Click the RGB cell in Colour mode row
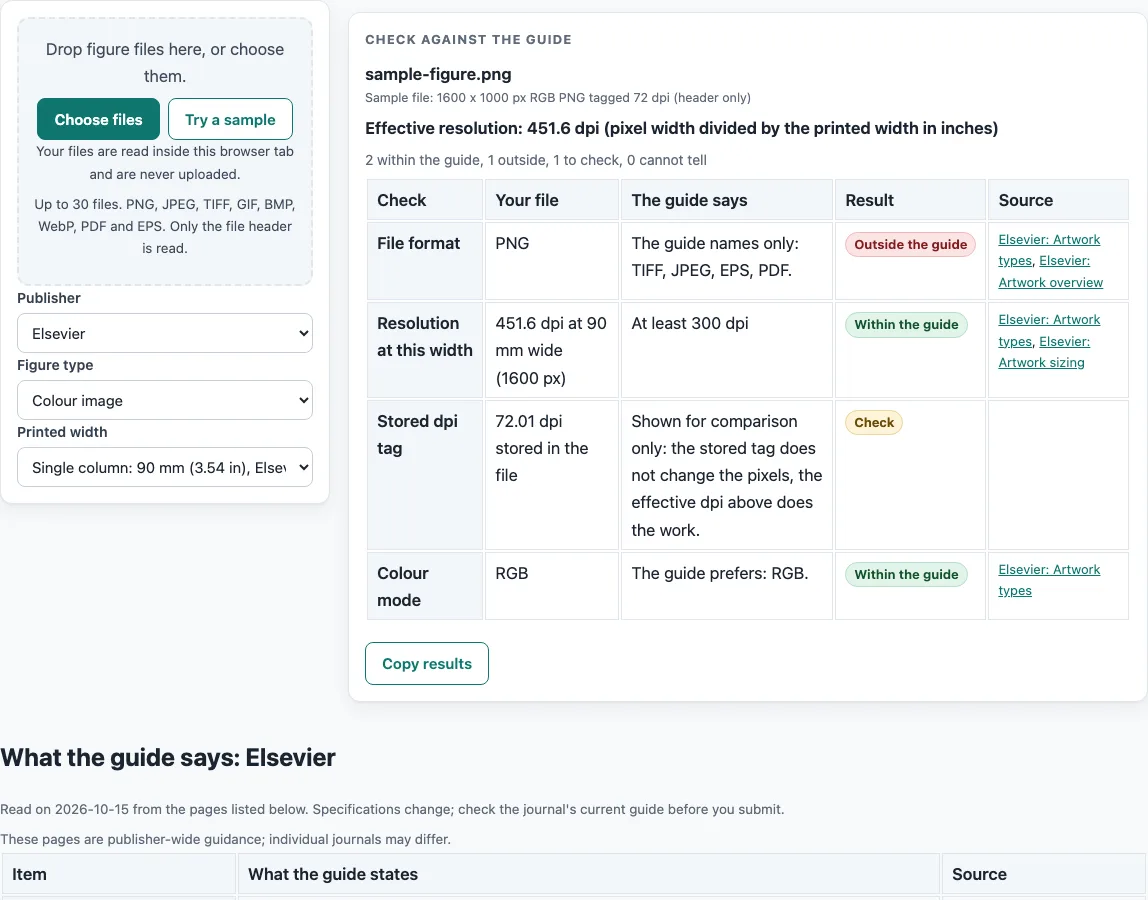This screenshot has height=900, width=1148. (551, 587)
